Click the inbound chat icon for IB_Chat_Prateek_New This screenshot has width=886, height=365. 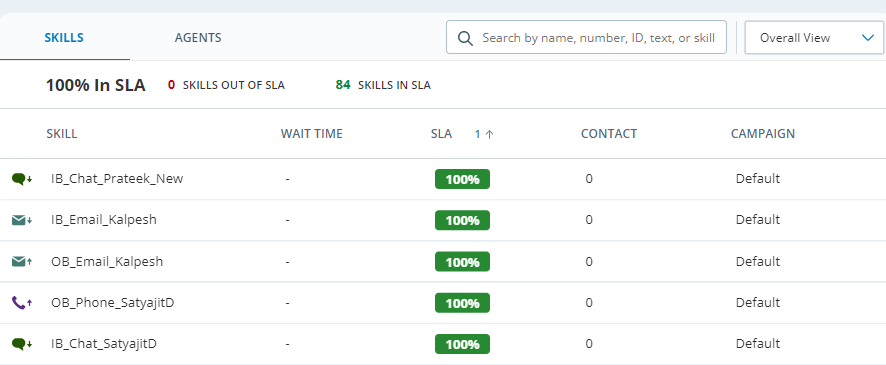click(x=21, y=179)
